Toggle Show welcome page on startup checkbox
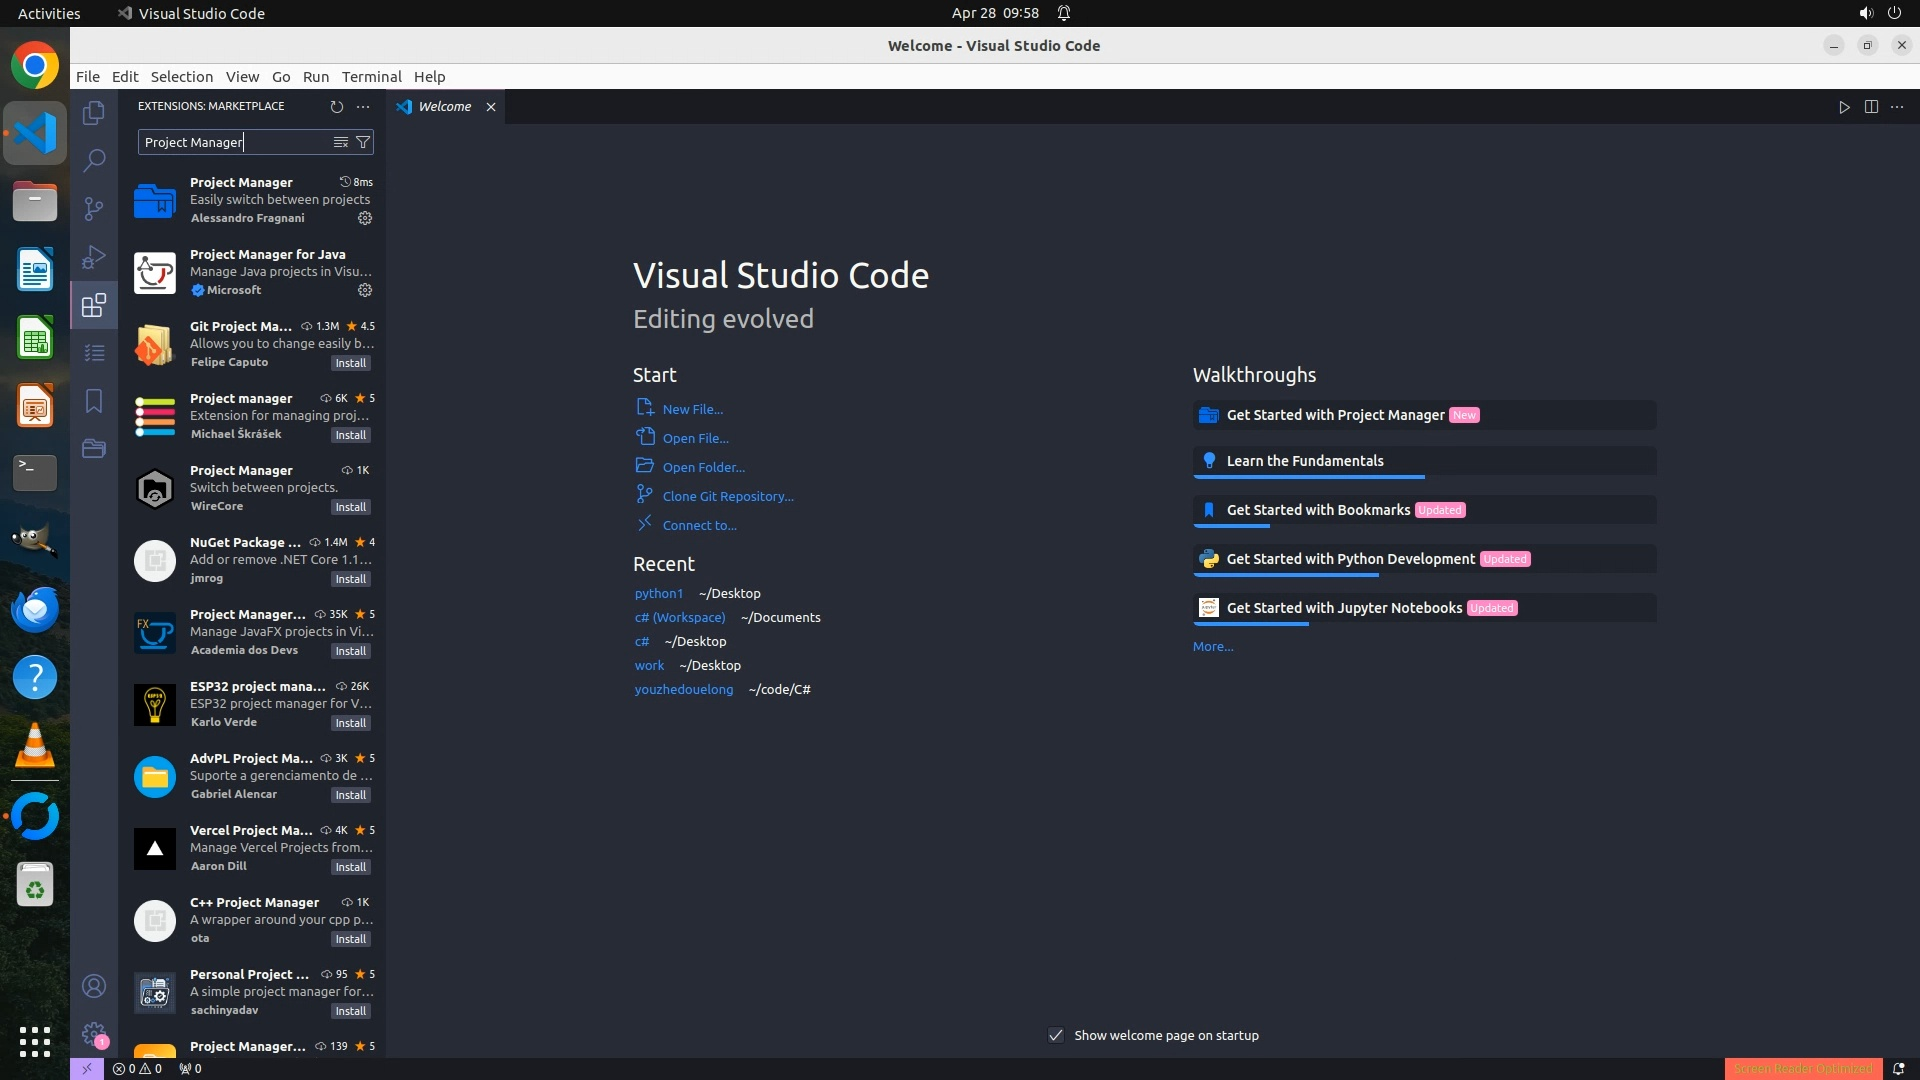This screenshot has width=1920, height=1080. [1056, 1035]
